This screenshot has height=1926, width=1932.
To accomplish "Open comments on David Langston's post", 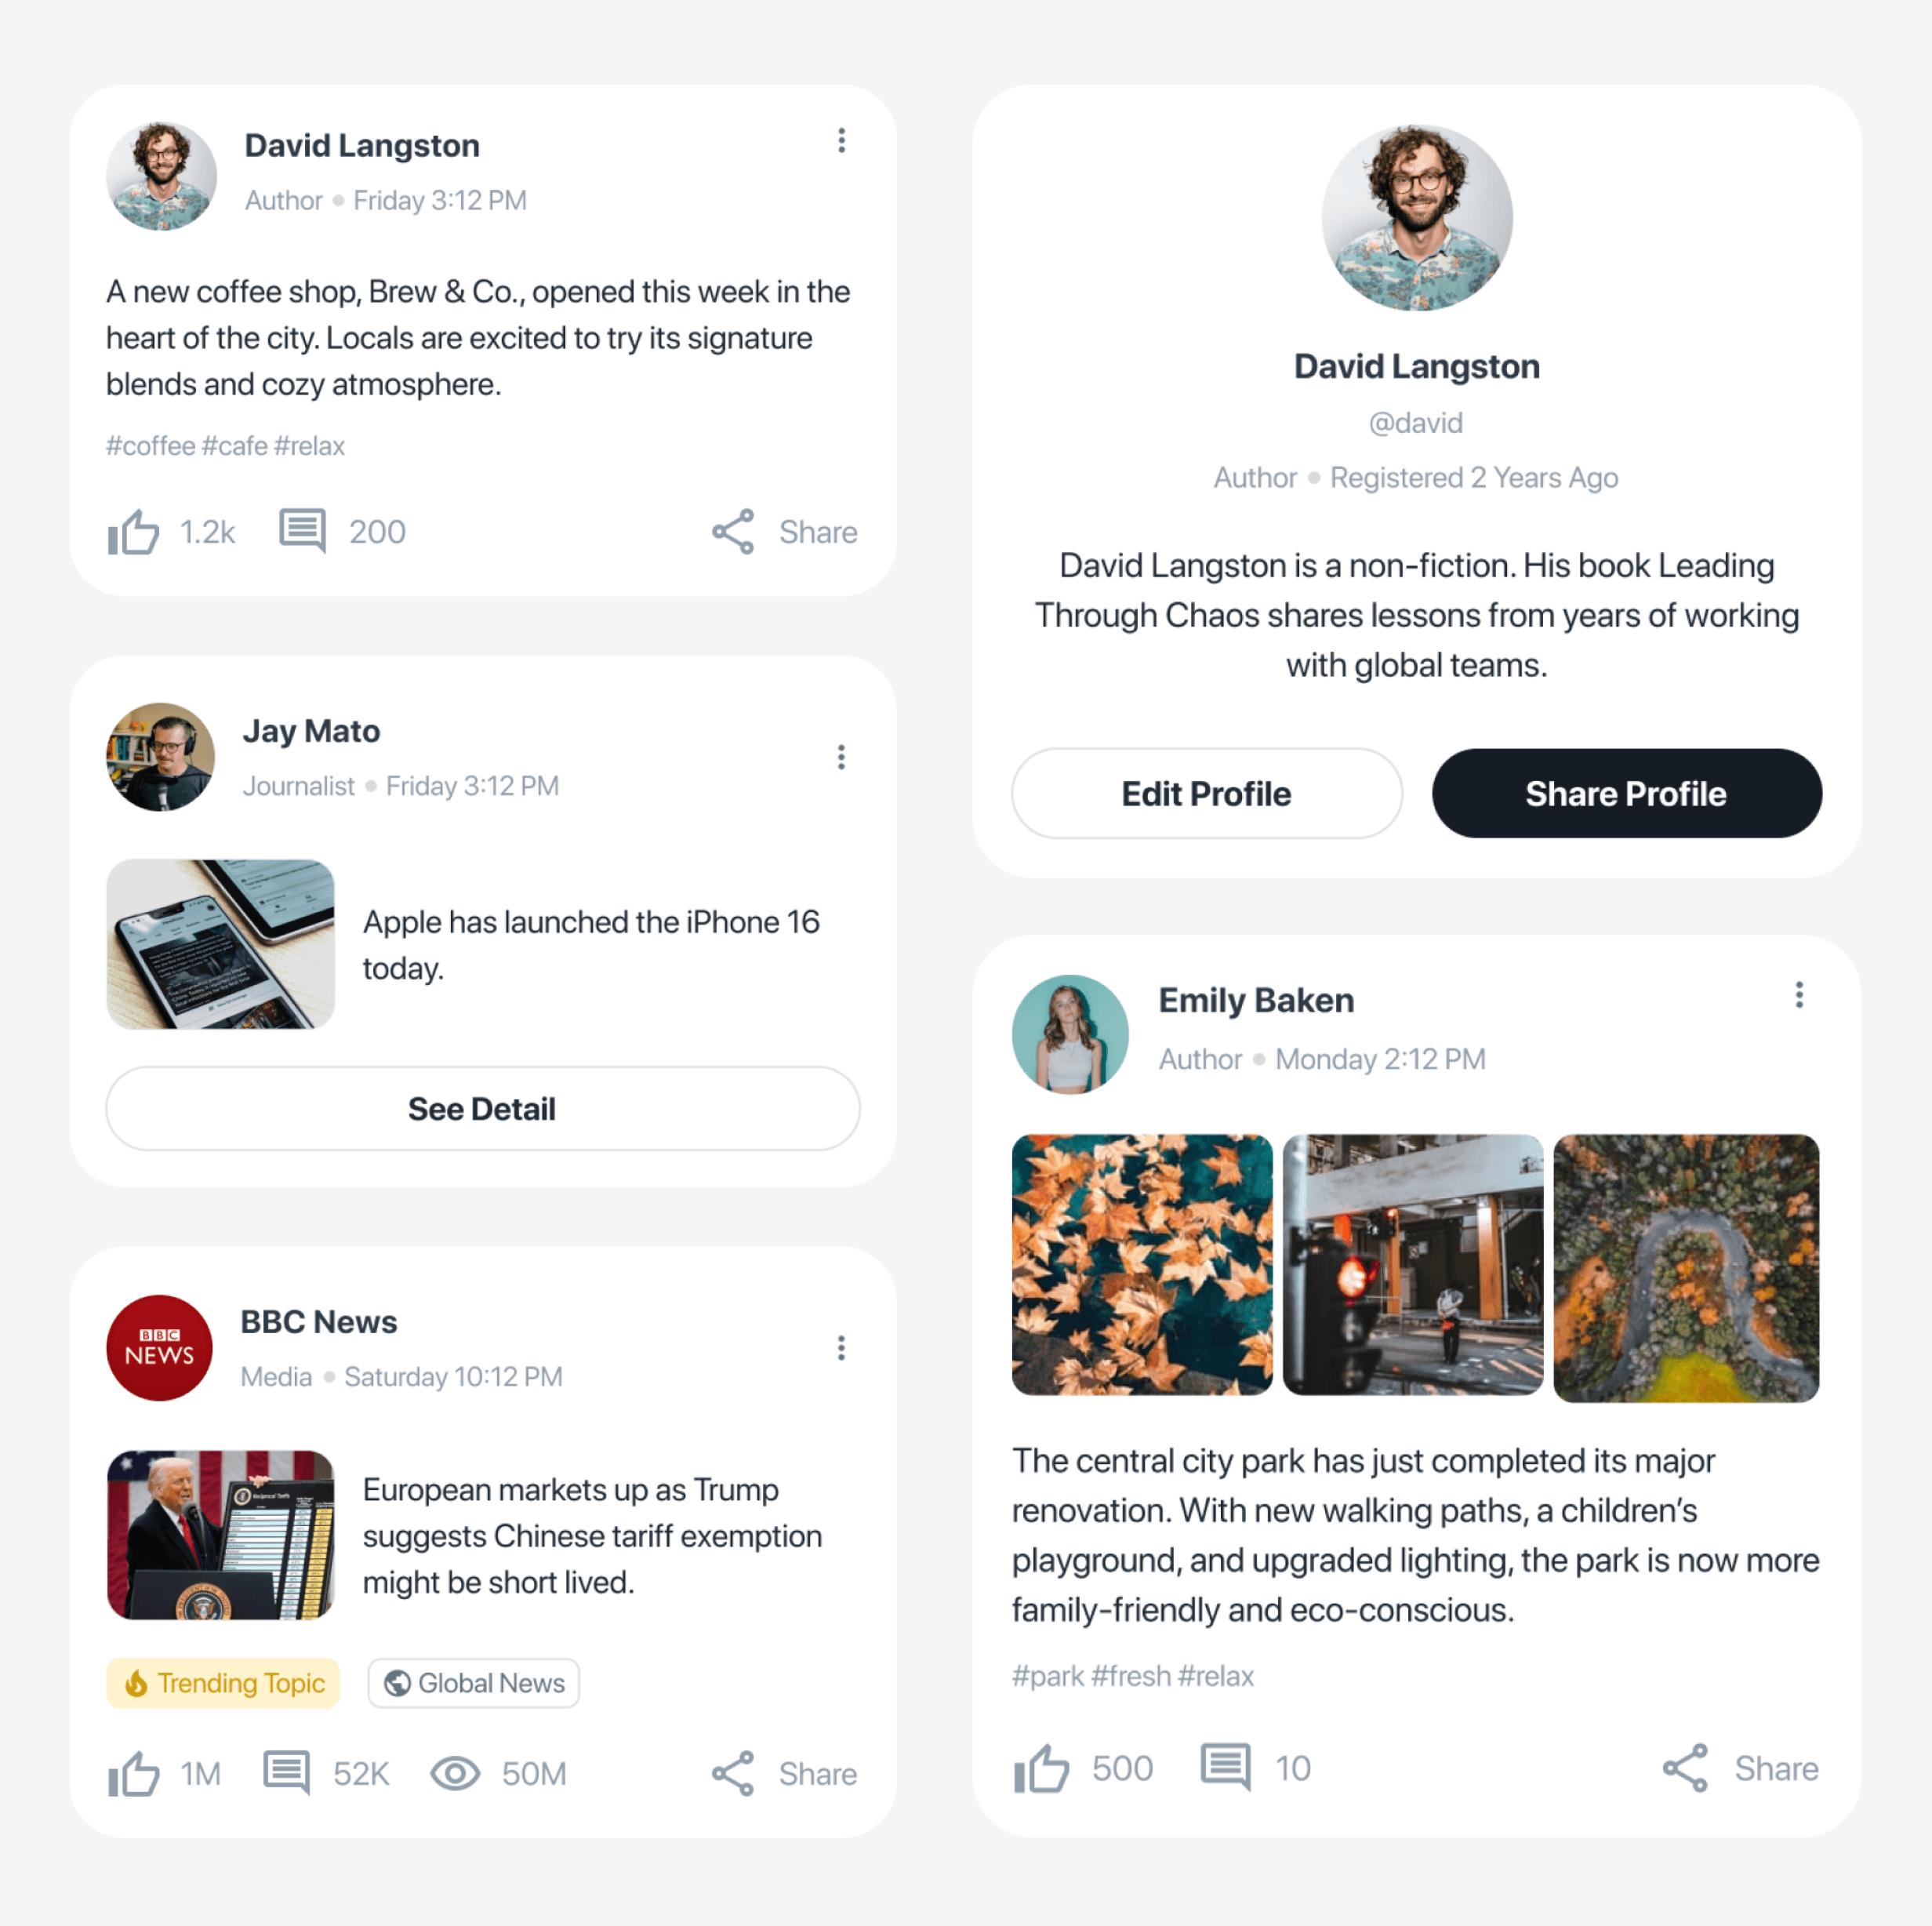I will pos(302,531).
